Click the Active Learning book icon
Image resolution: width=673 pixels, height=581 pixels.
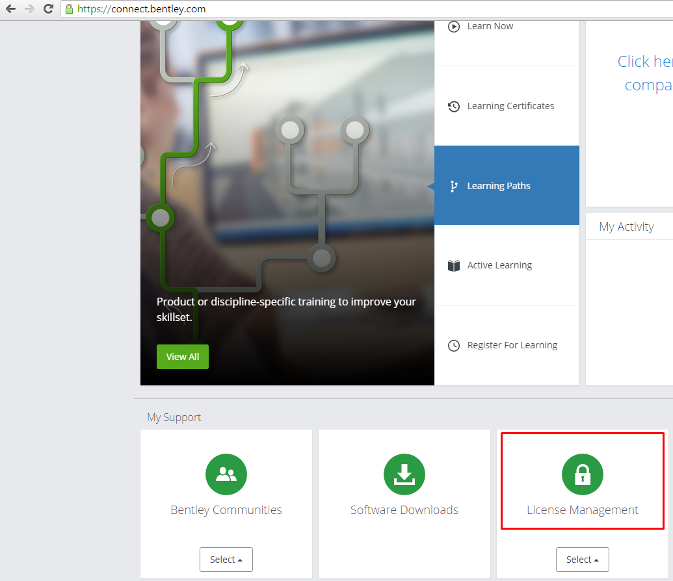tap(454, 266)
